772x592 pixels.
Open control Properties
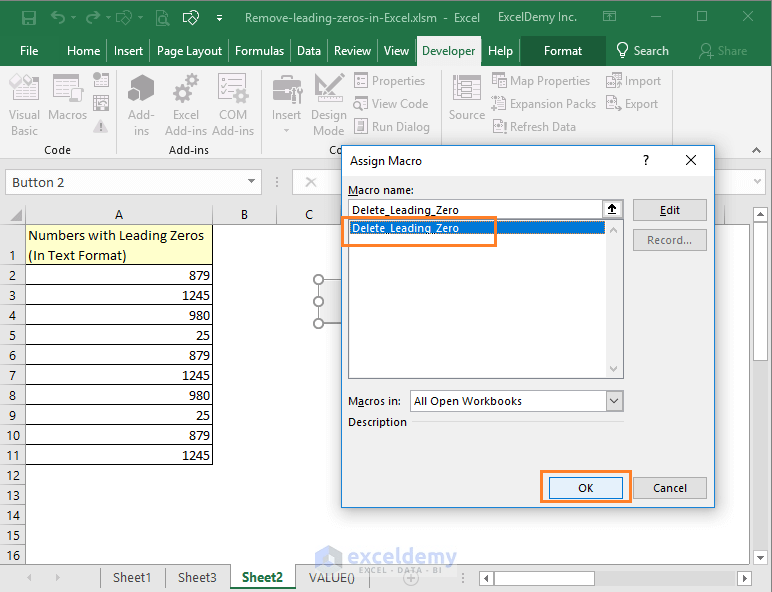click(389, 80)
